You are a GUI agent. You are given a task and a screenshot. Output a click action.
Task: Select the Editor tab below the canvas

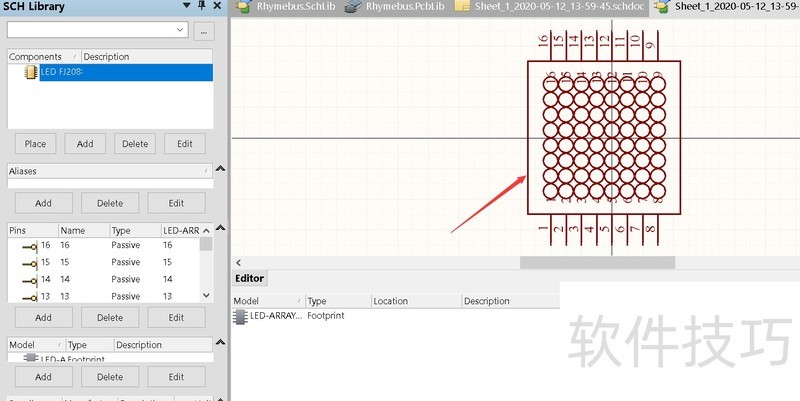[249, 279]
